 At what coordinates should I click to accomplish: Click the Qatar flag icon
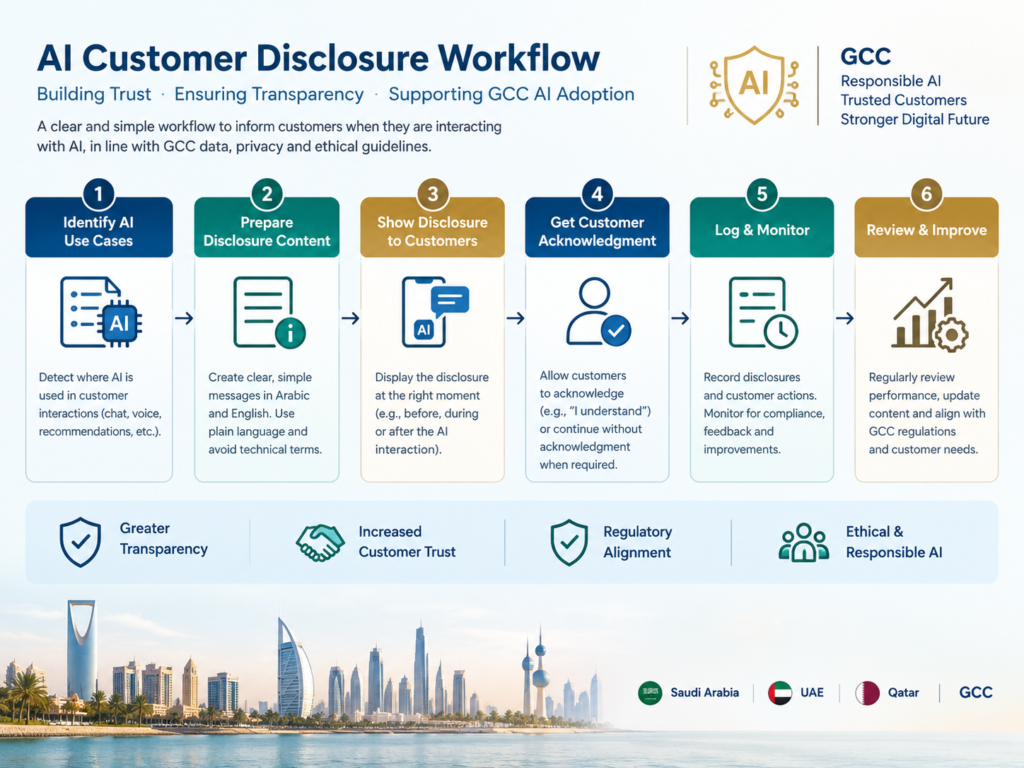pyautogui.click(x=867, y=693)
